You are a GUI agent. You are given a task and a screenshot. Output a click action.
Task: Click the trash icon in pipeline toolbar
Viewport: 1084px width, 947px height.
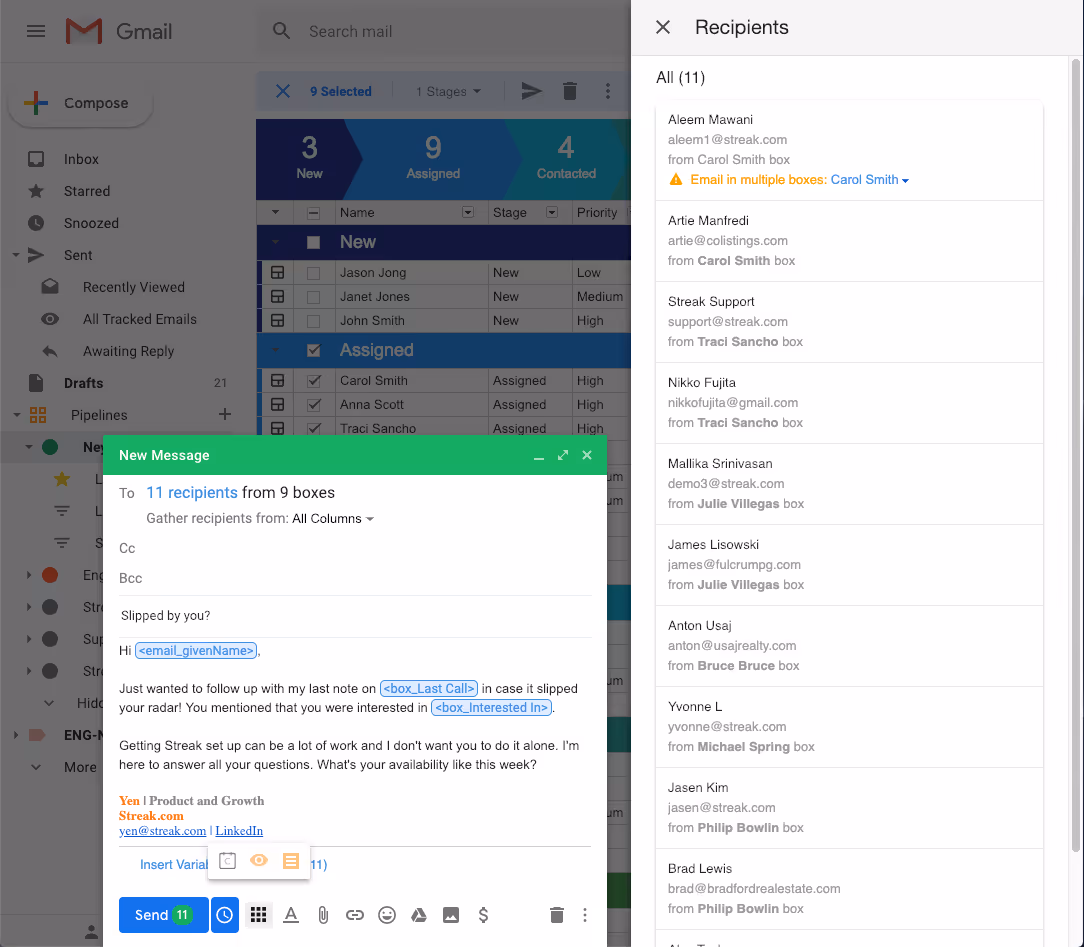pyautogui.click(x=570, y=91)
